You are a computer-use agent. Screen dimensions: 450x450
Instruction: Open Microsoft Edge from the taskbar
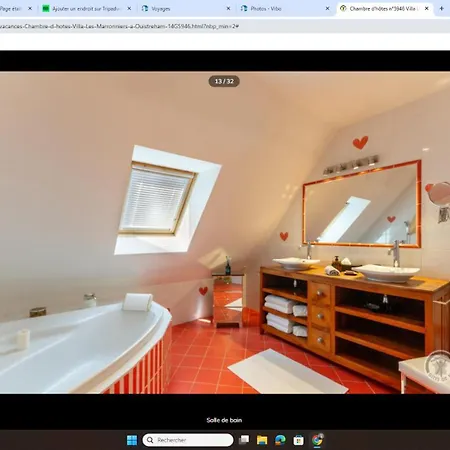coord(280,440)
